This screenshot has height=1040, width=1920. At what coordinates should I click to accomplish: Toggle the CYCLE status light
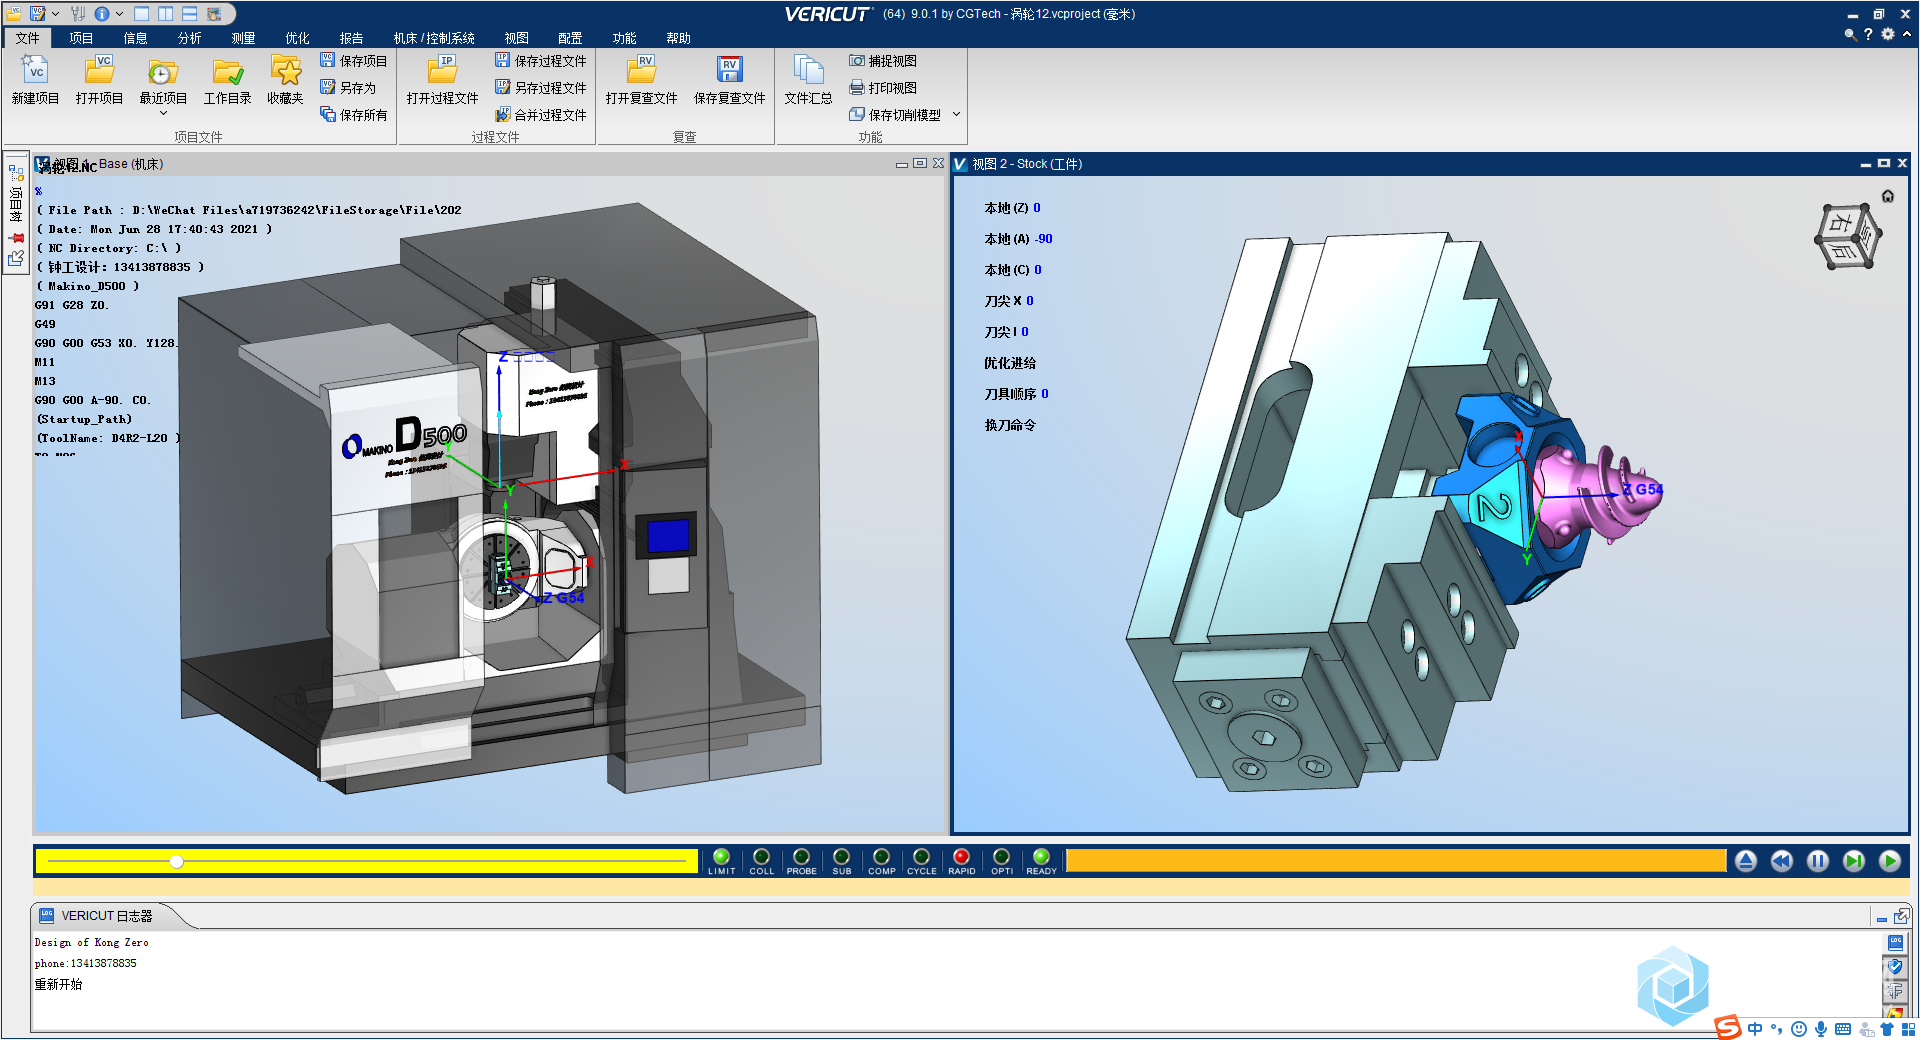click(921, 857)
